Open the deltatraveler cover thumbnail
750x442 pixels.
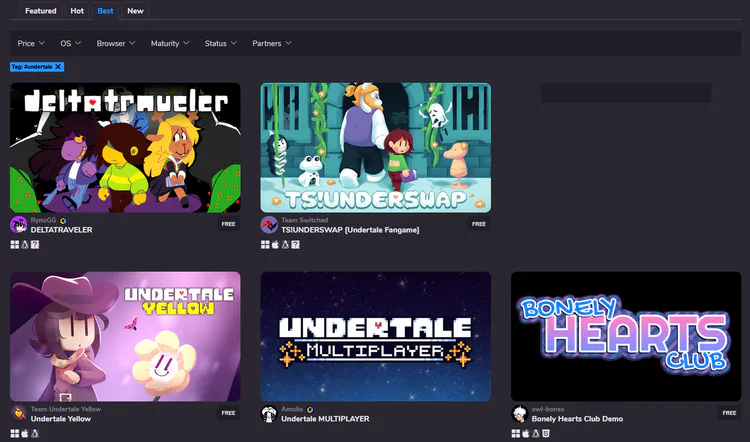(125, 147)
